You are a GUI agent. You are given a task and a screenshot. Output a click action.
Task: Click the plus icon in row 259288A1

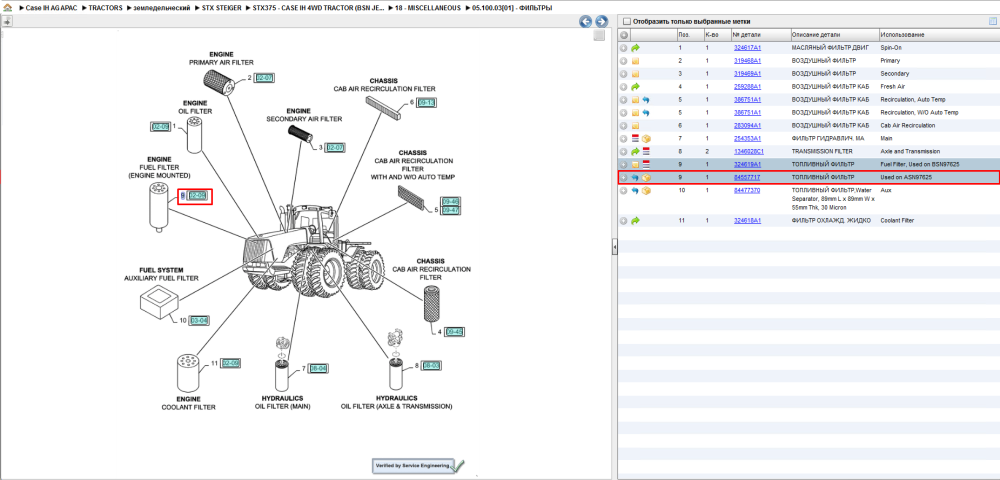tap(624, 87)
